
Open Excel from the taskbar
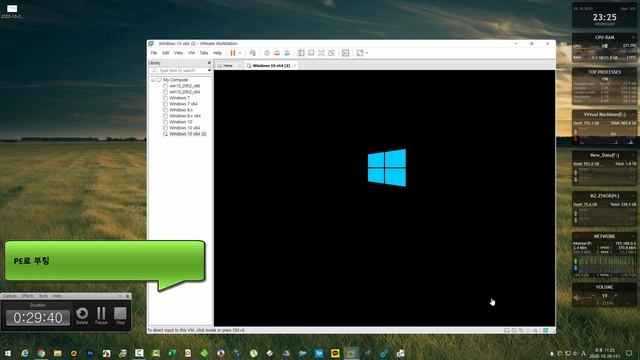coord(172,353)
